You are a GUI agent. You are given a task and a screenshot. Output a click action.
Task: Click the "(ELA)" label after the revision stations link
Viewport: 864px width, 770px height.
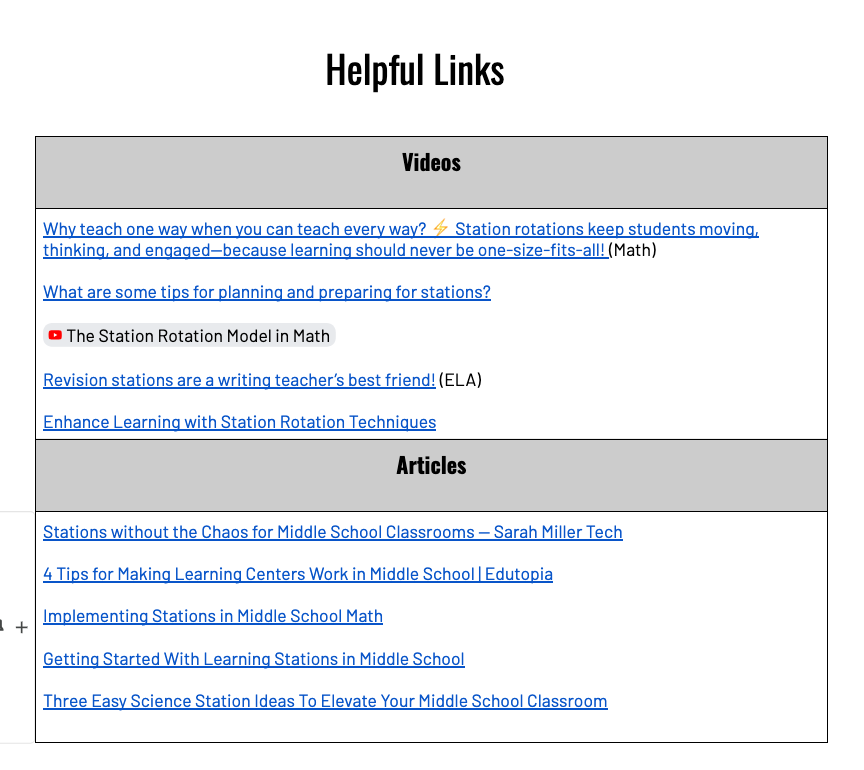[x=460, y=380]
